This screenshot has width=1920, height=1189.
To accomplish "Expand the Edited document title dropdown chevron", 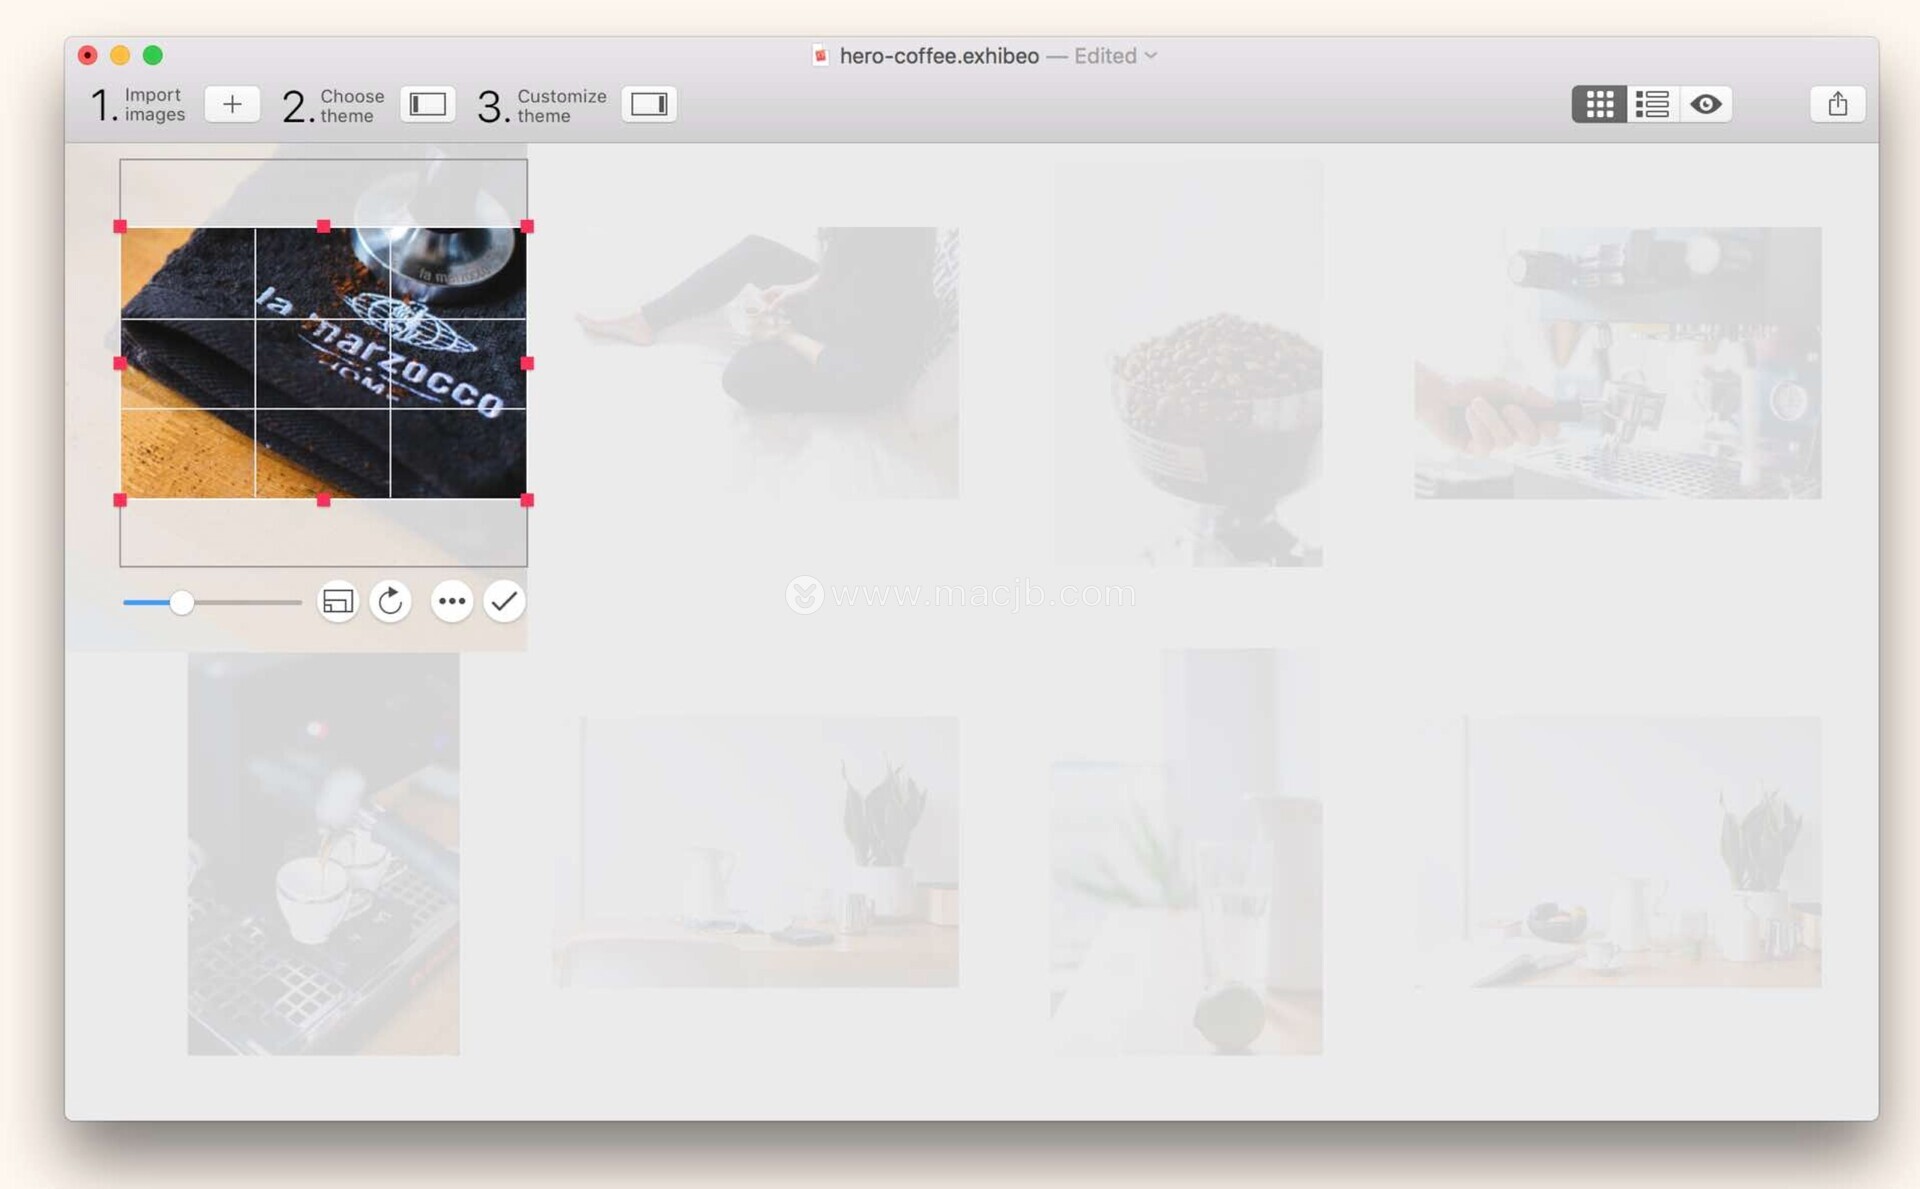I will point(1151,56).
